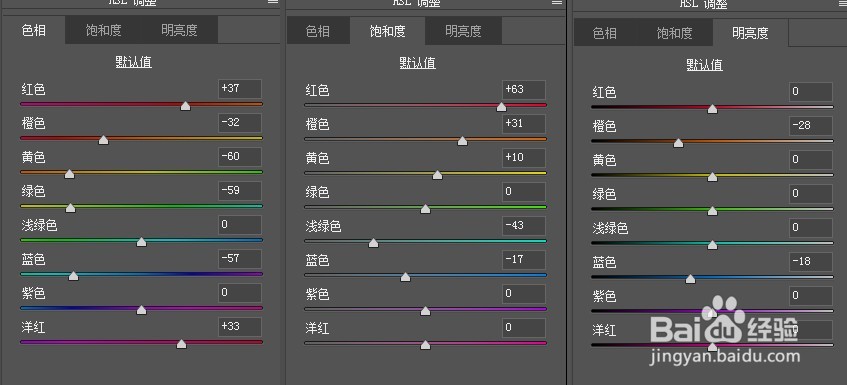The height and width of the screenshot is (385, 847).
Task: Focus the 橙色 hue value field showing -32
Action: pos(240,123)
